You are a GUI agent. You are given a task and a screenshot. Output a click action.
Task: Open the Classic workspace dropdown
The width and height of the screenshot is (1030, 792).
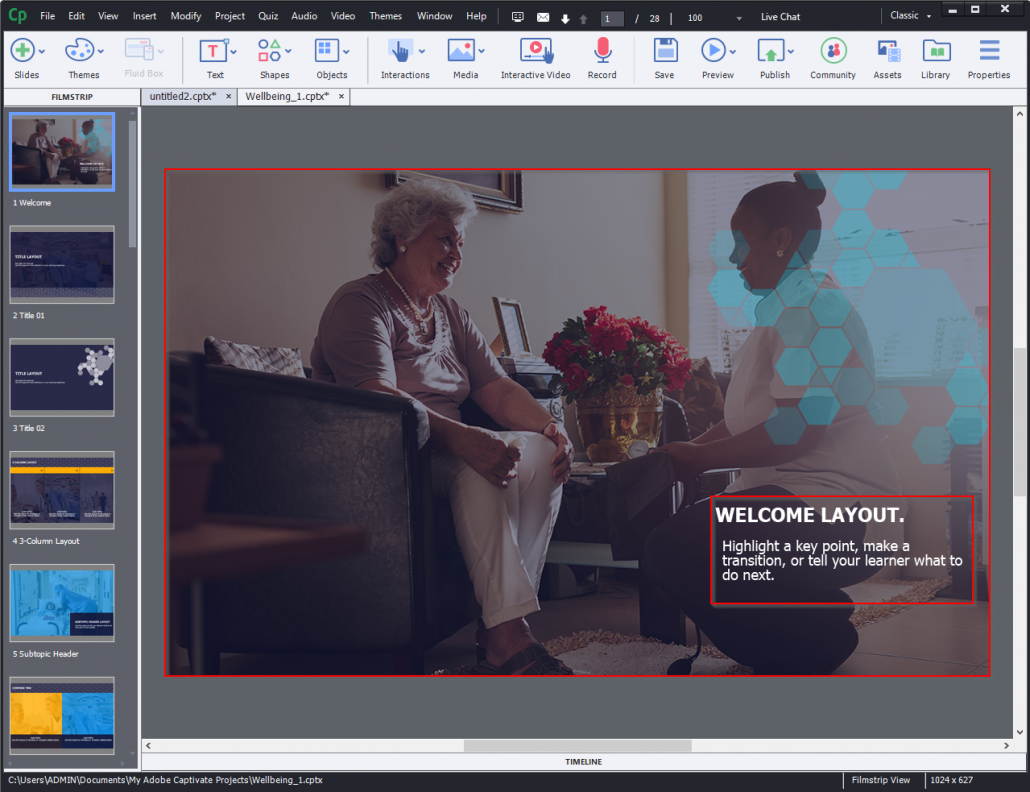click(909, 15)
